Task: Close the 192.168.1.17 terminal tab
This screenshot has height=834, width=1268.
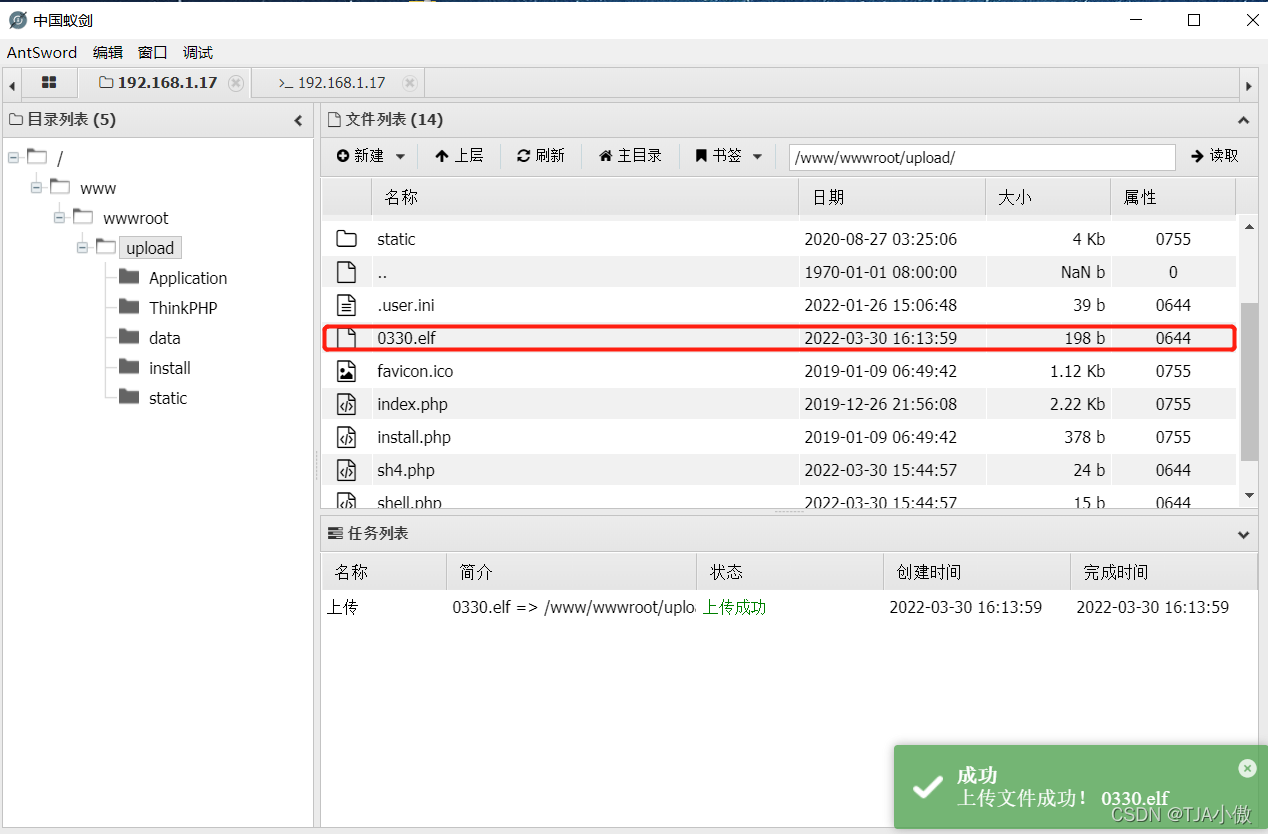Action: coord(408,83)
